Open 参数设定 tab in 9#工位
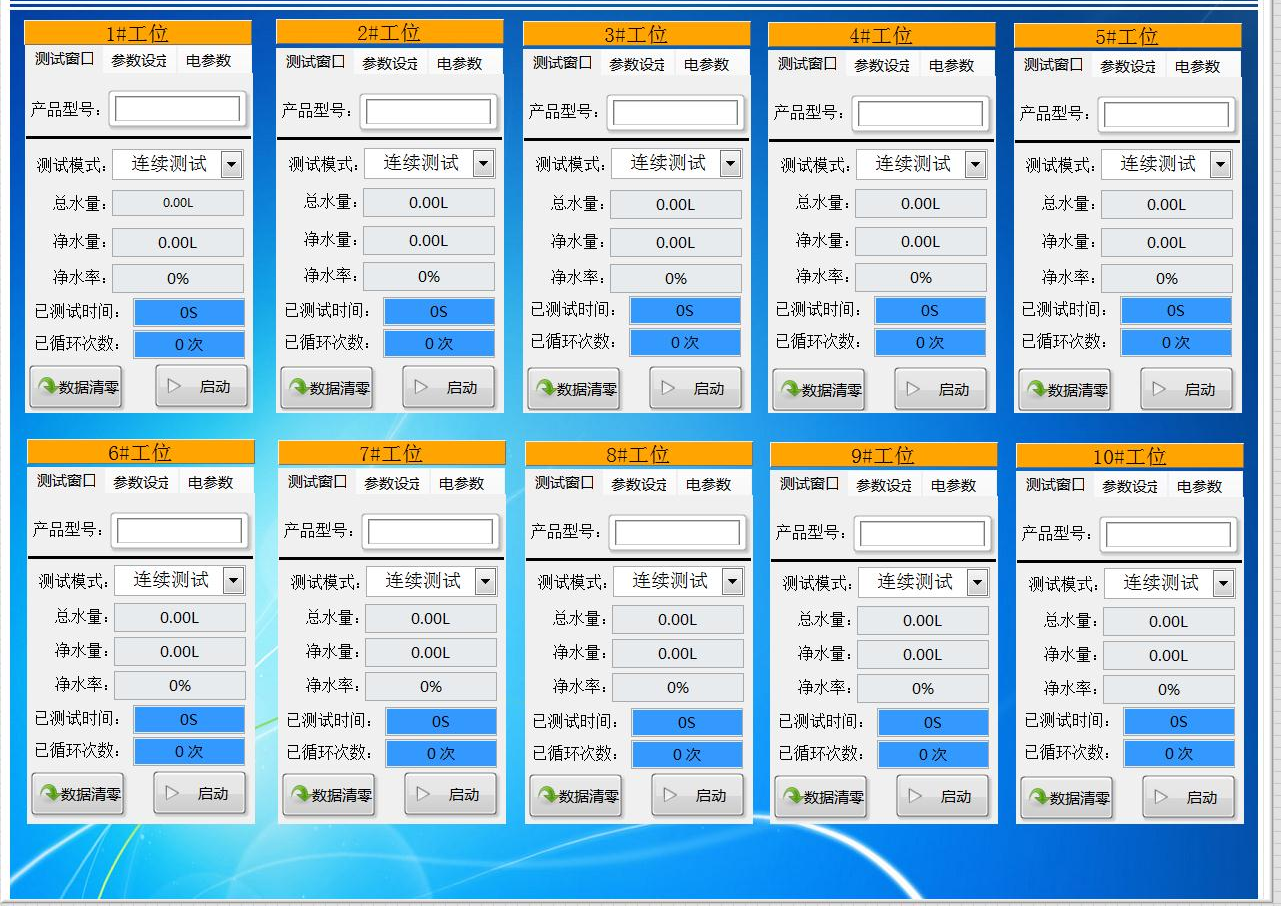The width and height of the screenshot is (1282, 906). point(885,485)
